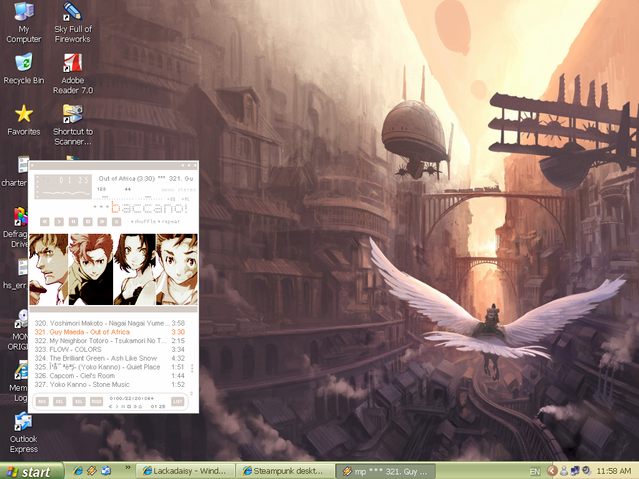Viewport: 639px width, 479px height.
Task: Click the EN language bar indicator
Action: tap(535, 472)
